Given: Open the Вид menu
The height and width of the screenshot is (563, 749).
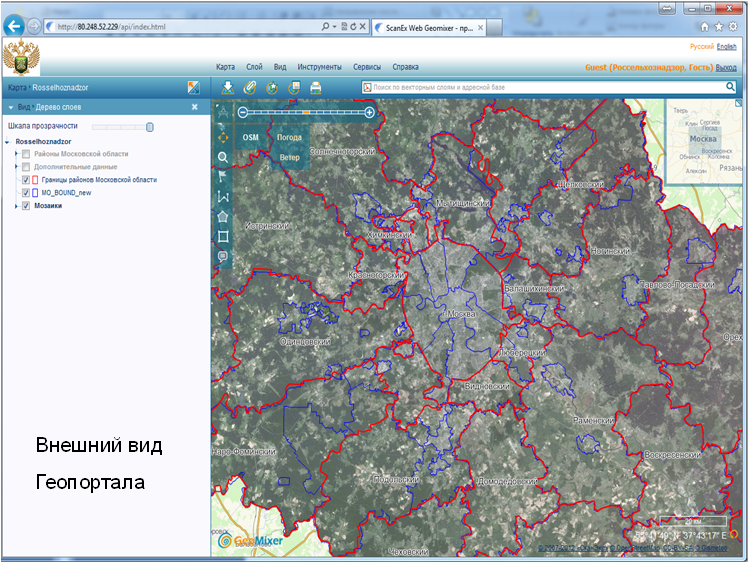Looking at the screenshot, I should [x=280, y=67].
